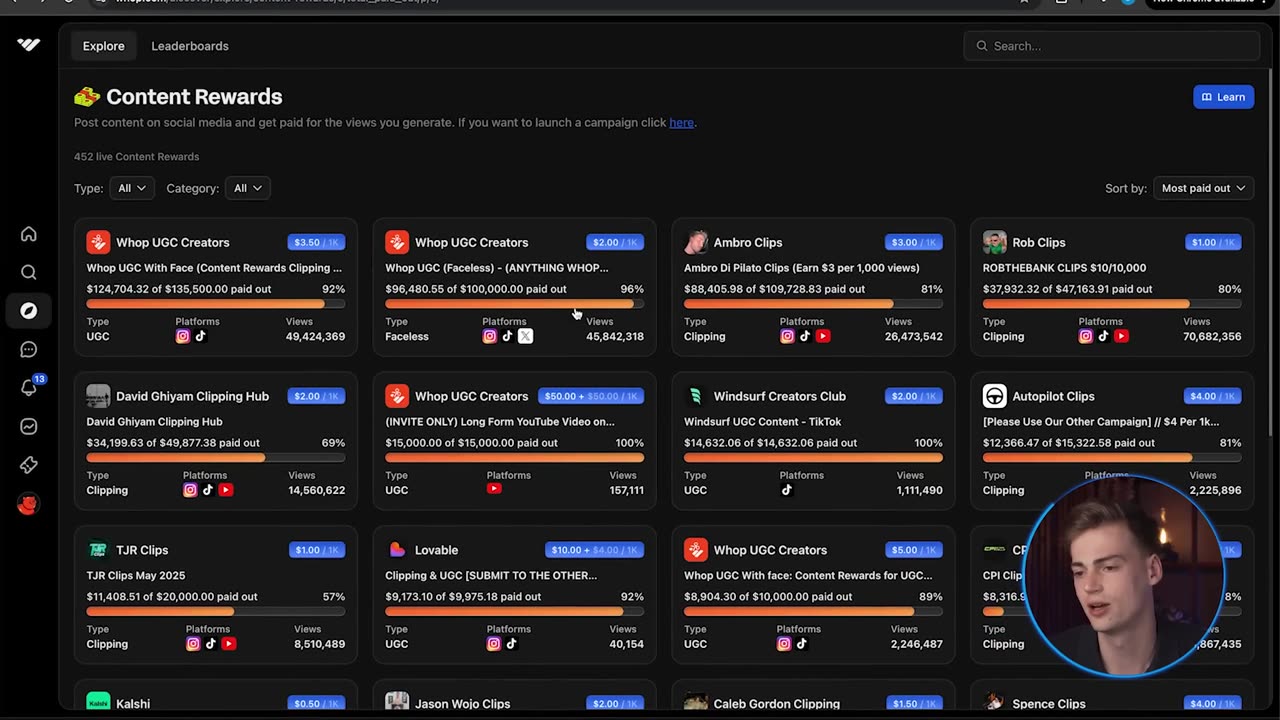Open the Type filter dropdown
The height and width of the screenshot is (720, 1280).
click(x=131, y=188)
